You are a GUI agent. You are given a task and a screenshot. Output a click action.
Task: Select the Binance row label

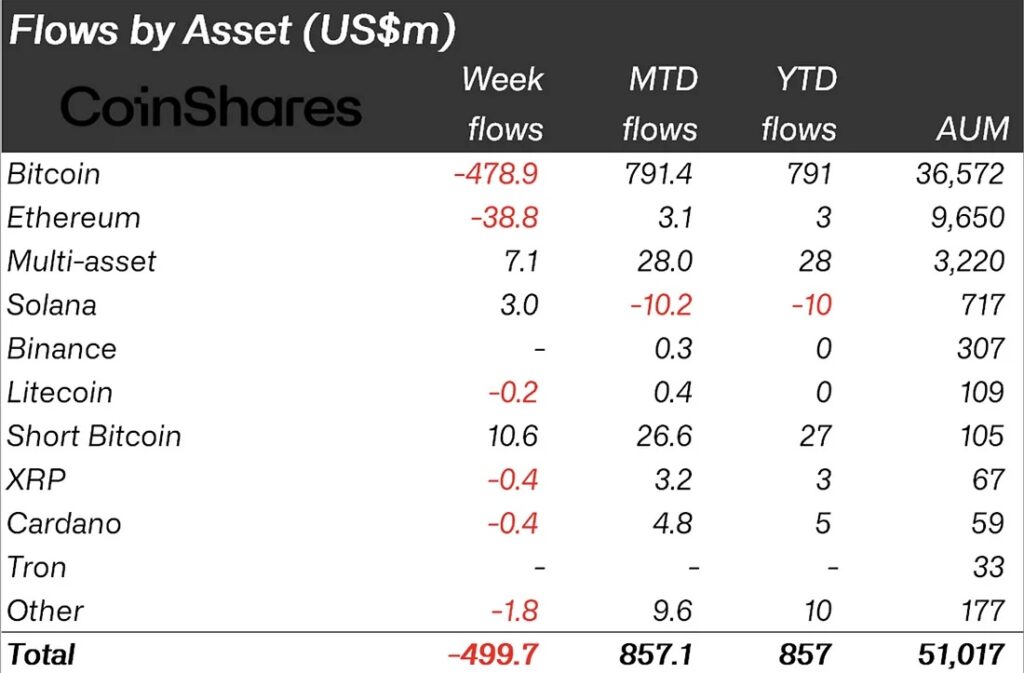tap(62, 349)
